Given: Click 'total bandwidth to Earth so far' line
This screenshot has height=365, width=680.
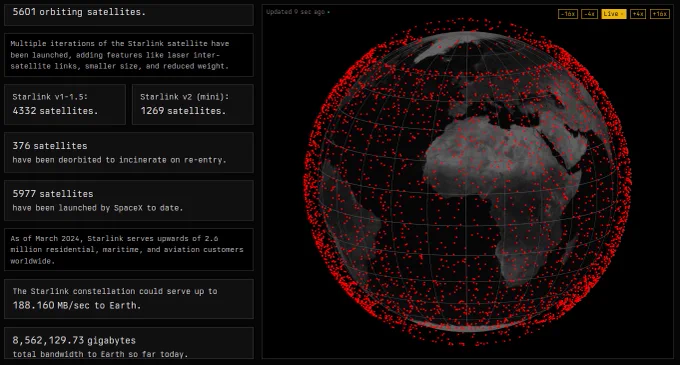Looking at the screenshot, I should pos(100,354).
